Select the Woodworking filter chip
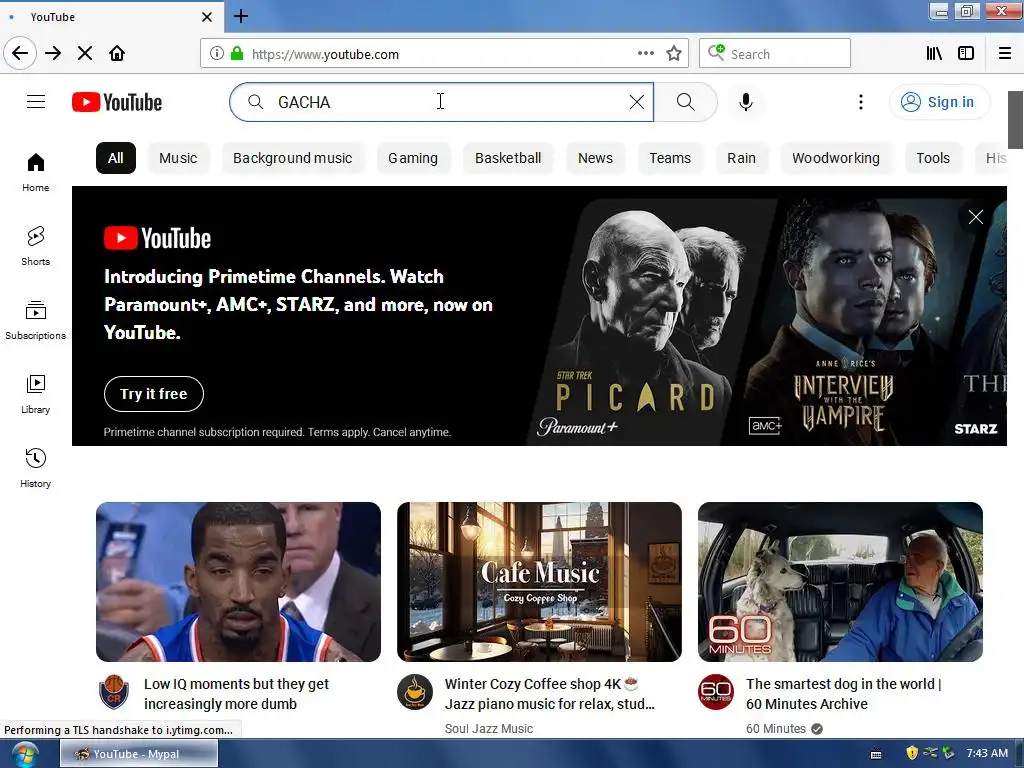The height and width of the screenshot is (768, 1024). (x=836, y=158)
